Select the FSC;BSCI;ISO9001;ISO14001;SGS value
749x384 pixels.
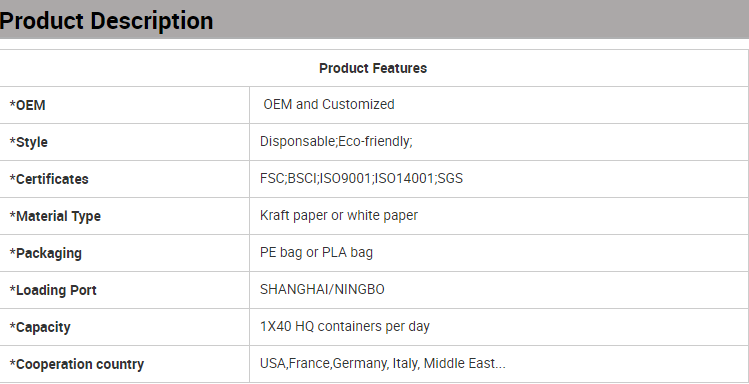coord(361,179)
